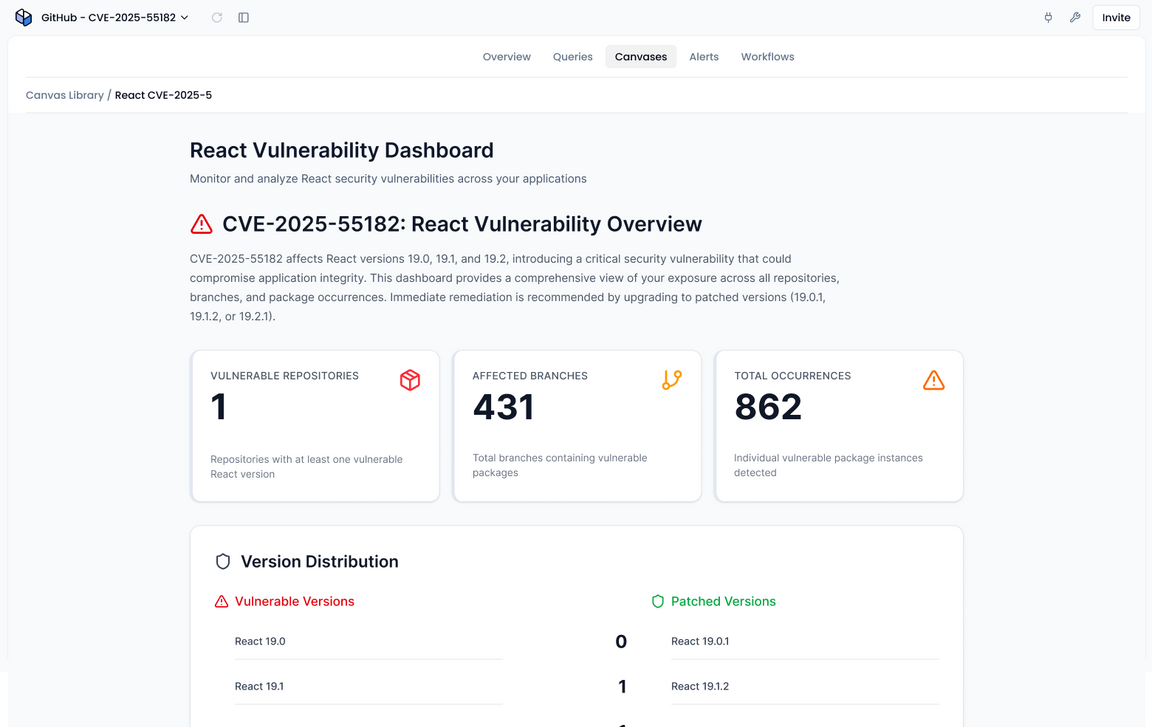1152x727 pixels.
Task: Click the green shield beside Patched Versions
Action: [x=658, y=601]
